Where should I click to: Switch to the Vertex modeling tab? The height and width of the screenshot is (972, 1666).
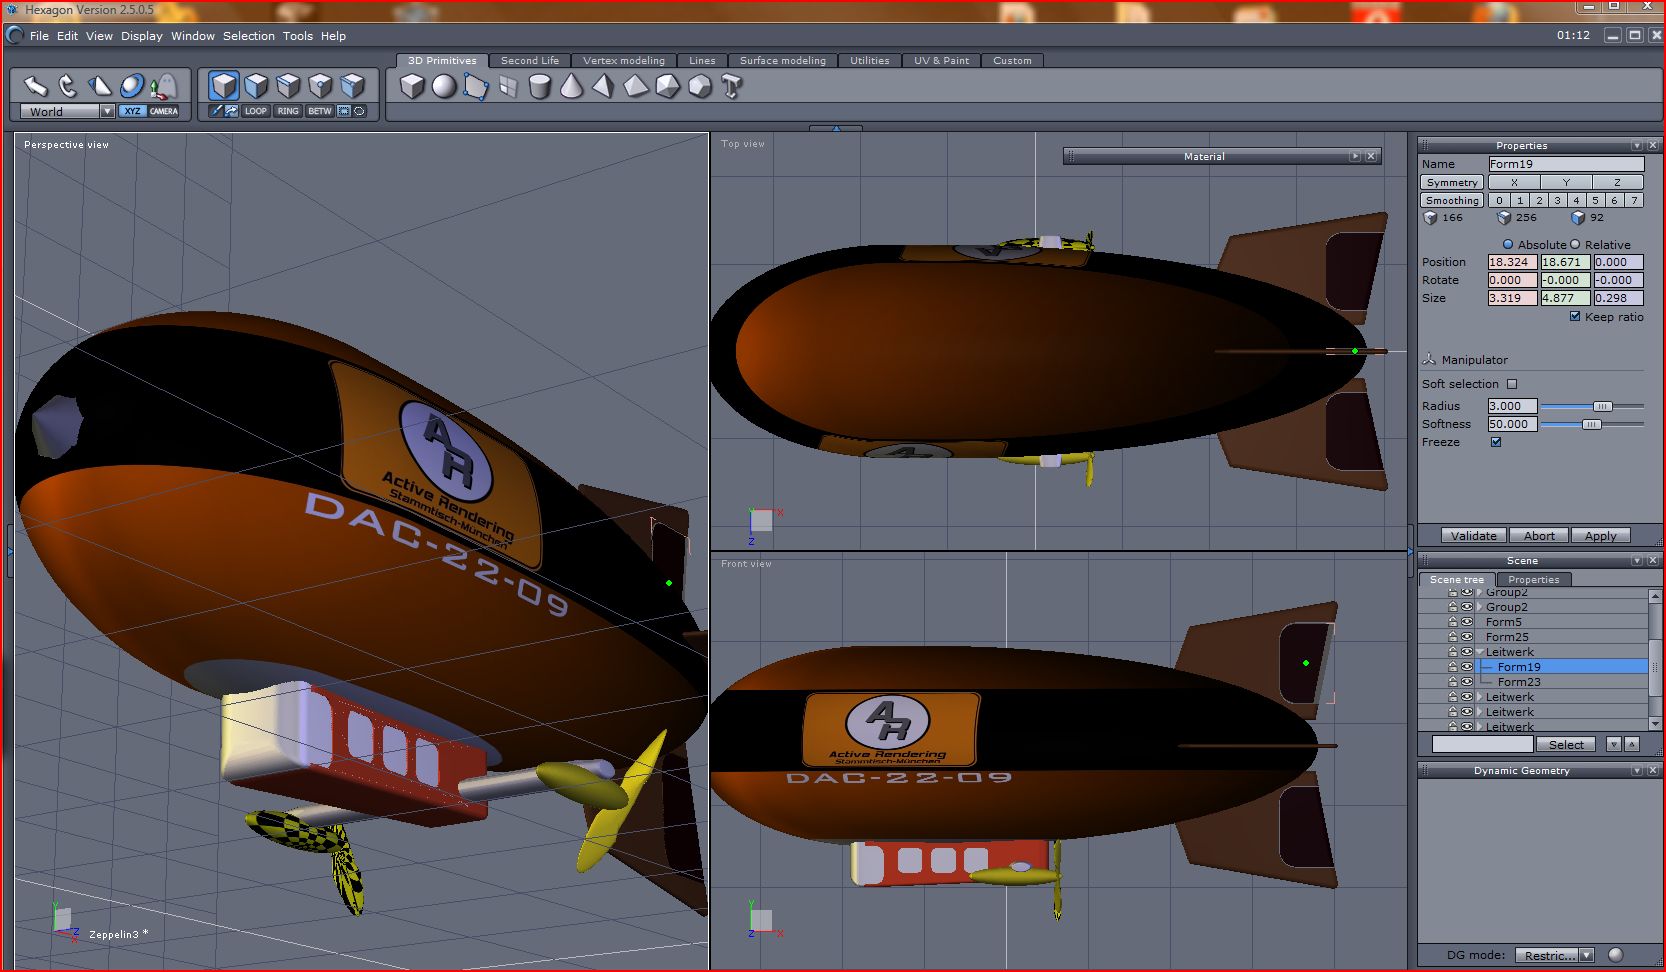pos(624,60)
